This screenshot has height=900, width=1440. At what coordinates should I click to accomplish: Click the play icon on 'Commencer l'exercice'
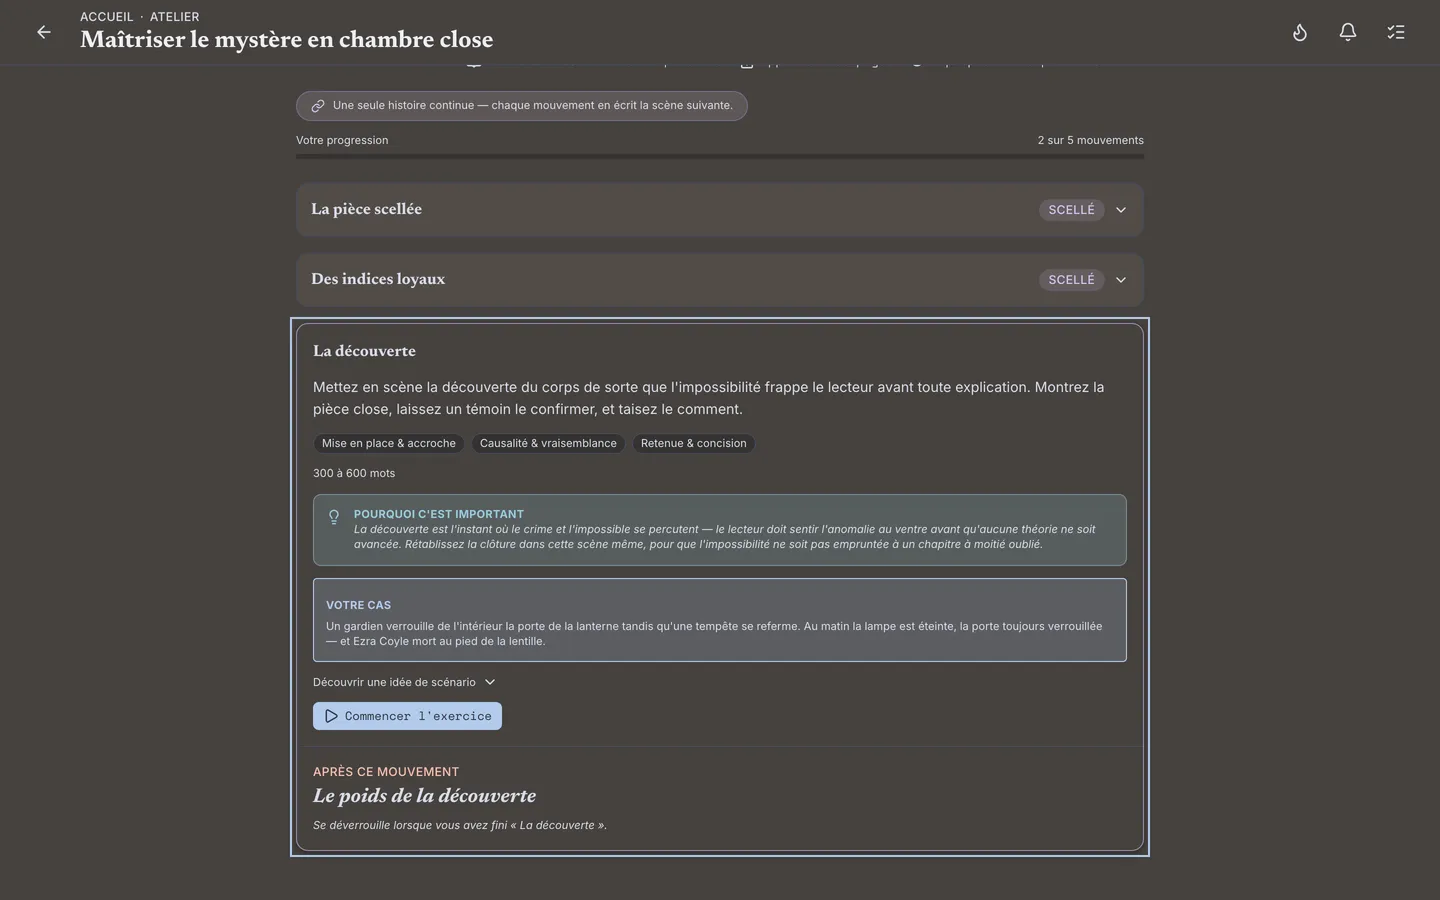point(331,716)
